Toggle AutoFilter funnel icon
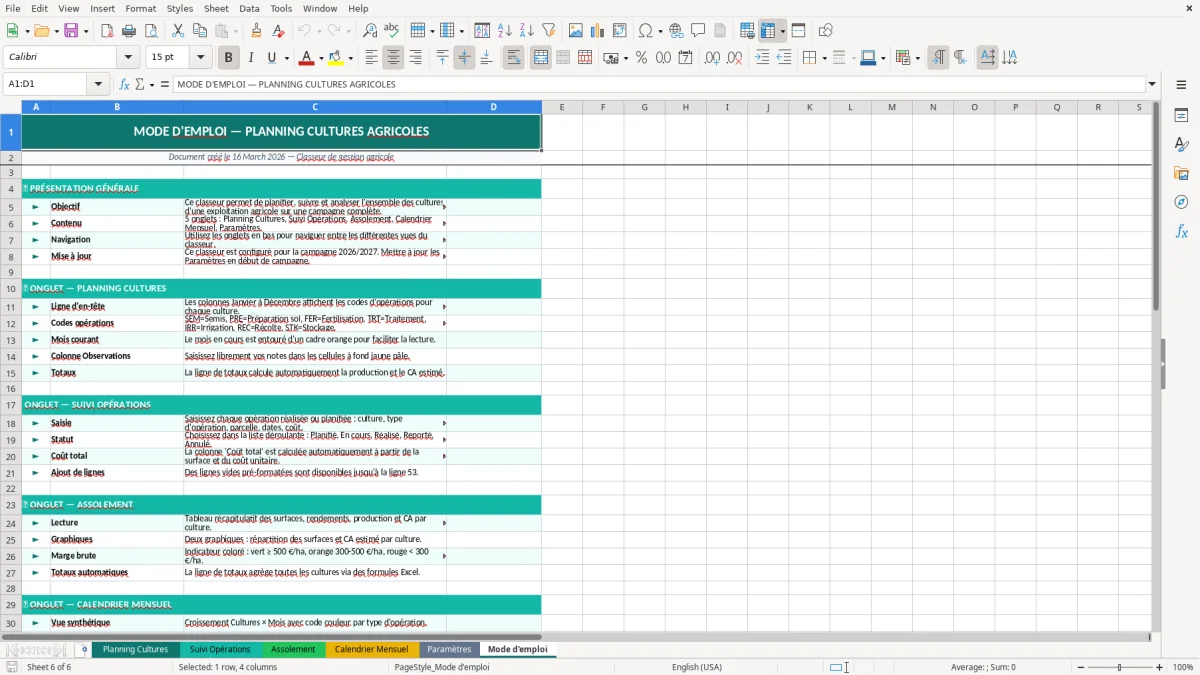 click(549, 31)
